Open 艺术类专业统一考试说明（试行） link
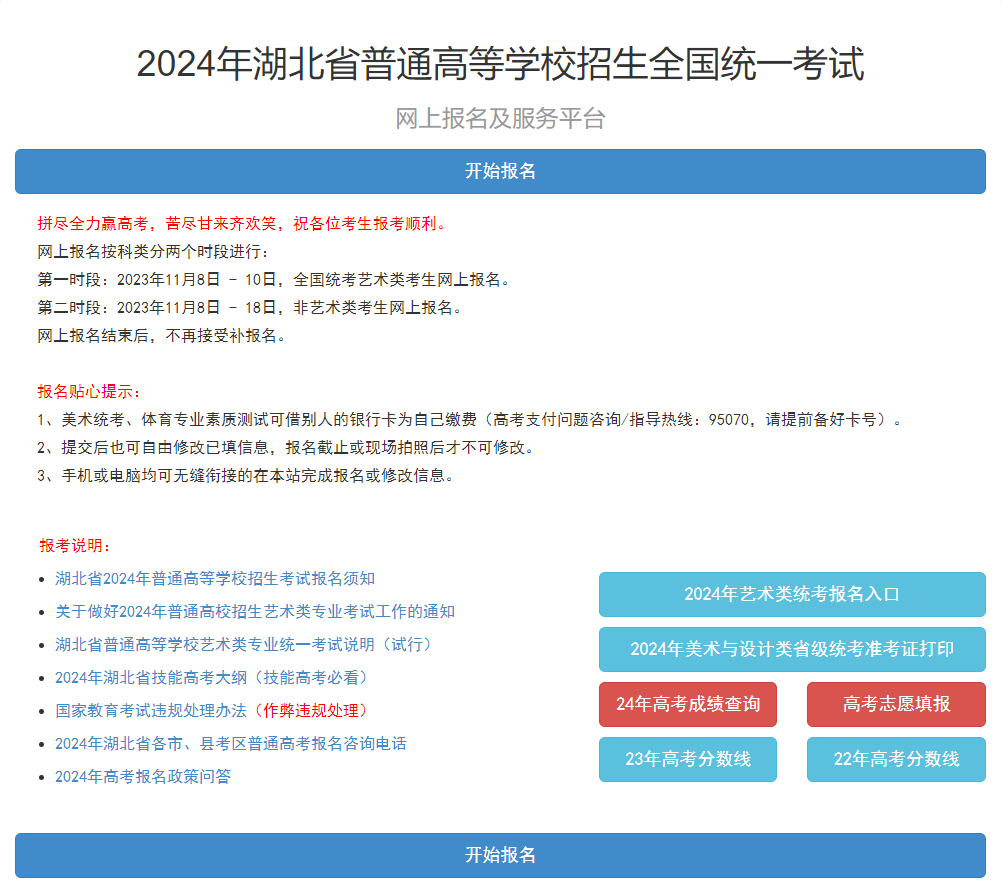This screenshot has height=891, width=1001. (x=243, y=644)
